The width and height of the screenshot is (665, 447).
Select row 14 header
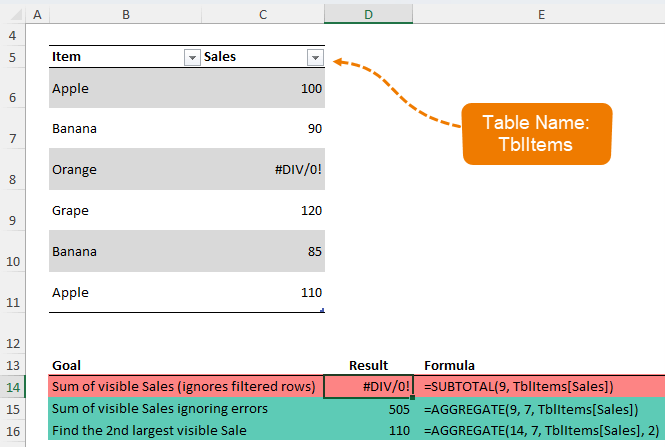pyautogui.click(x=12, y=387)
